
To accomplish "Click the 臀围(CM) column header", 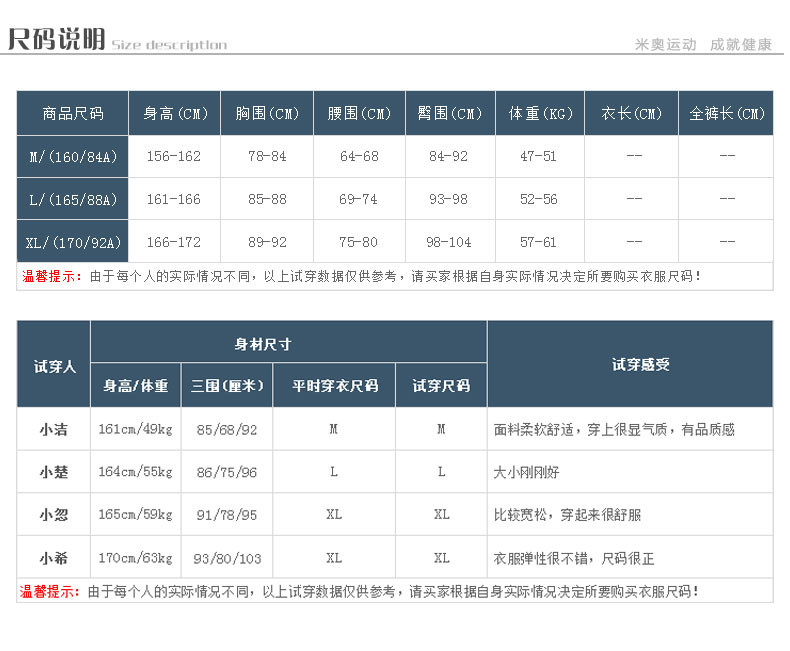I will 450,114.
